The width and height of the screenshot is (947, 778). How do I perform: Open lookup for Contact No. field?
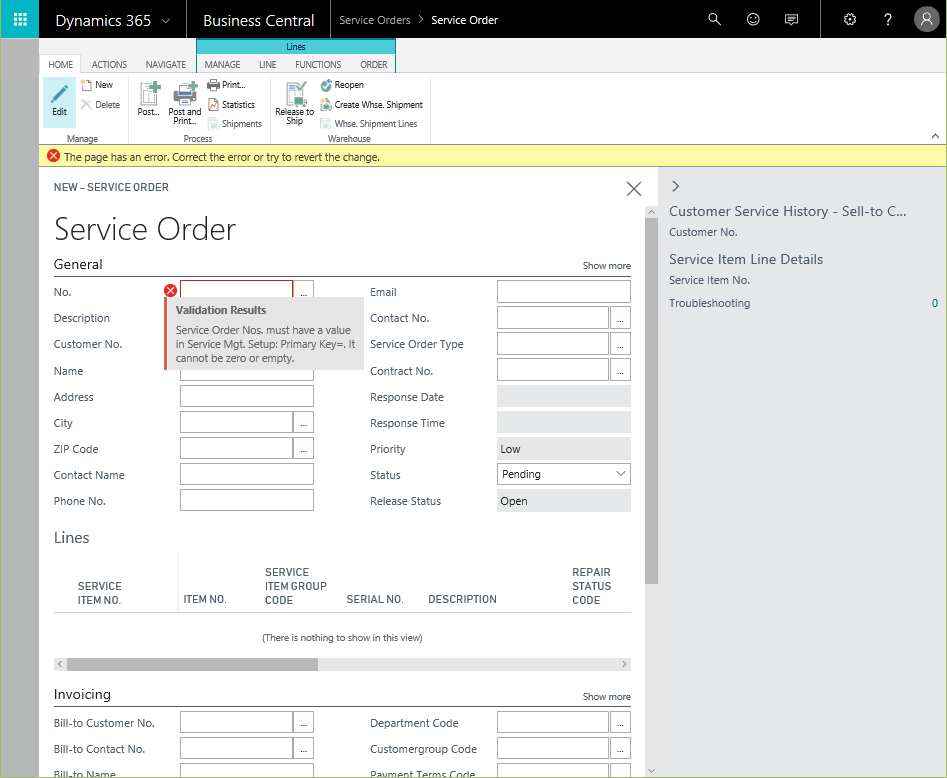click(620, 318)
